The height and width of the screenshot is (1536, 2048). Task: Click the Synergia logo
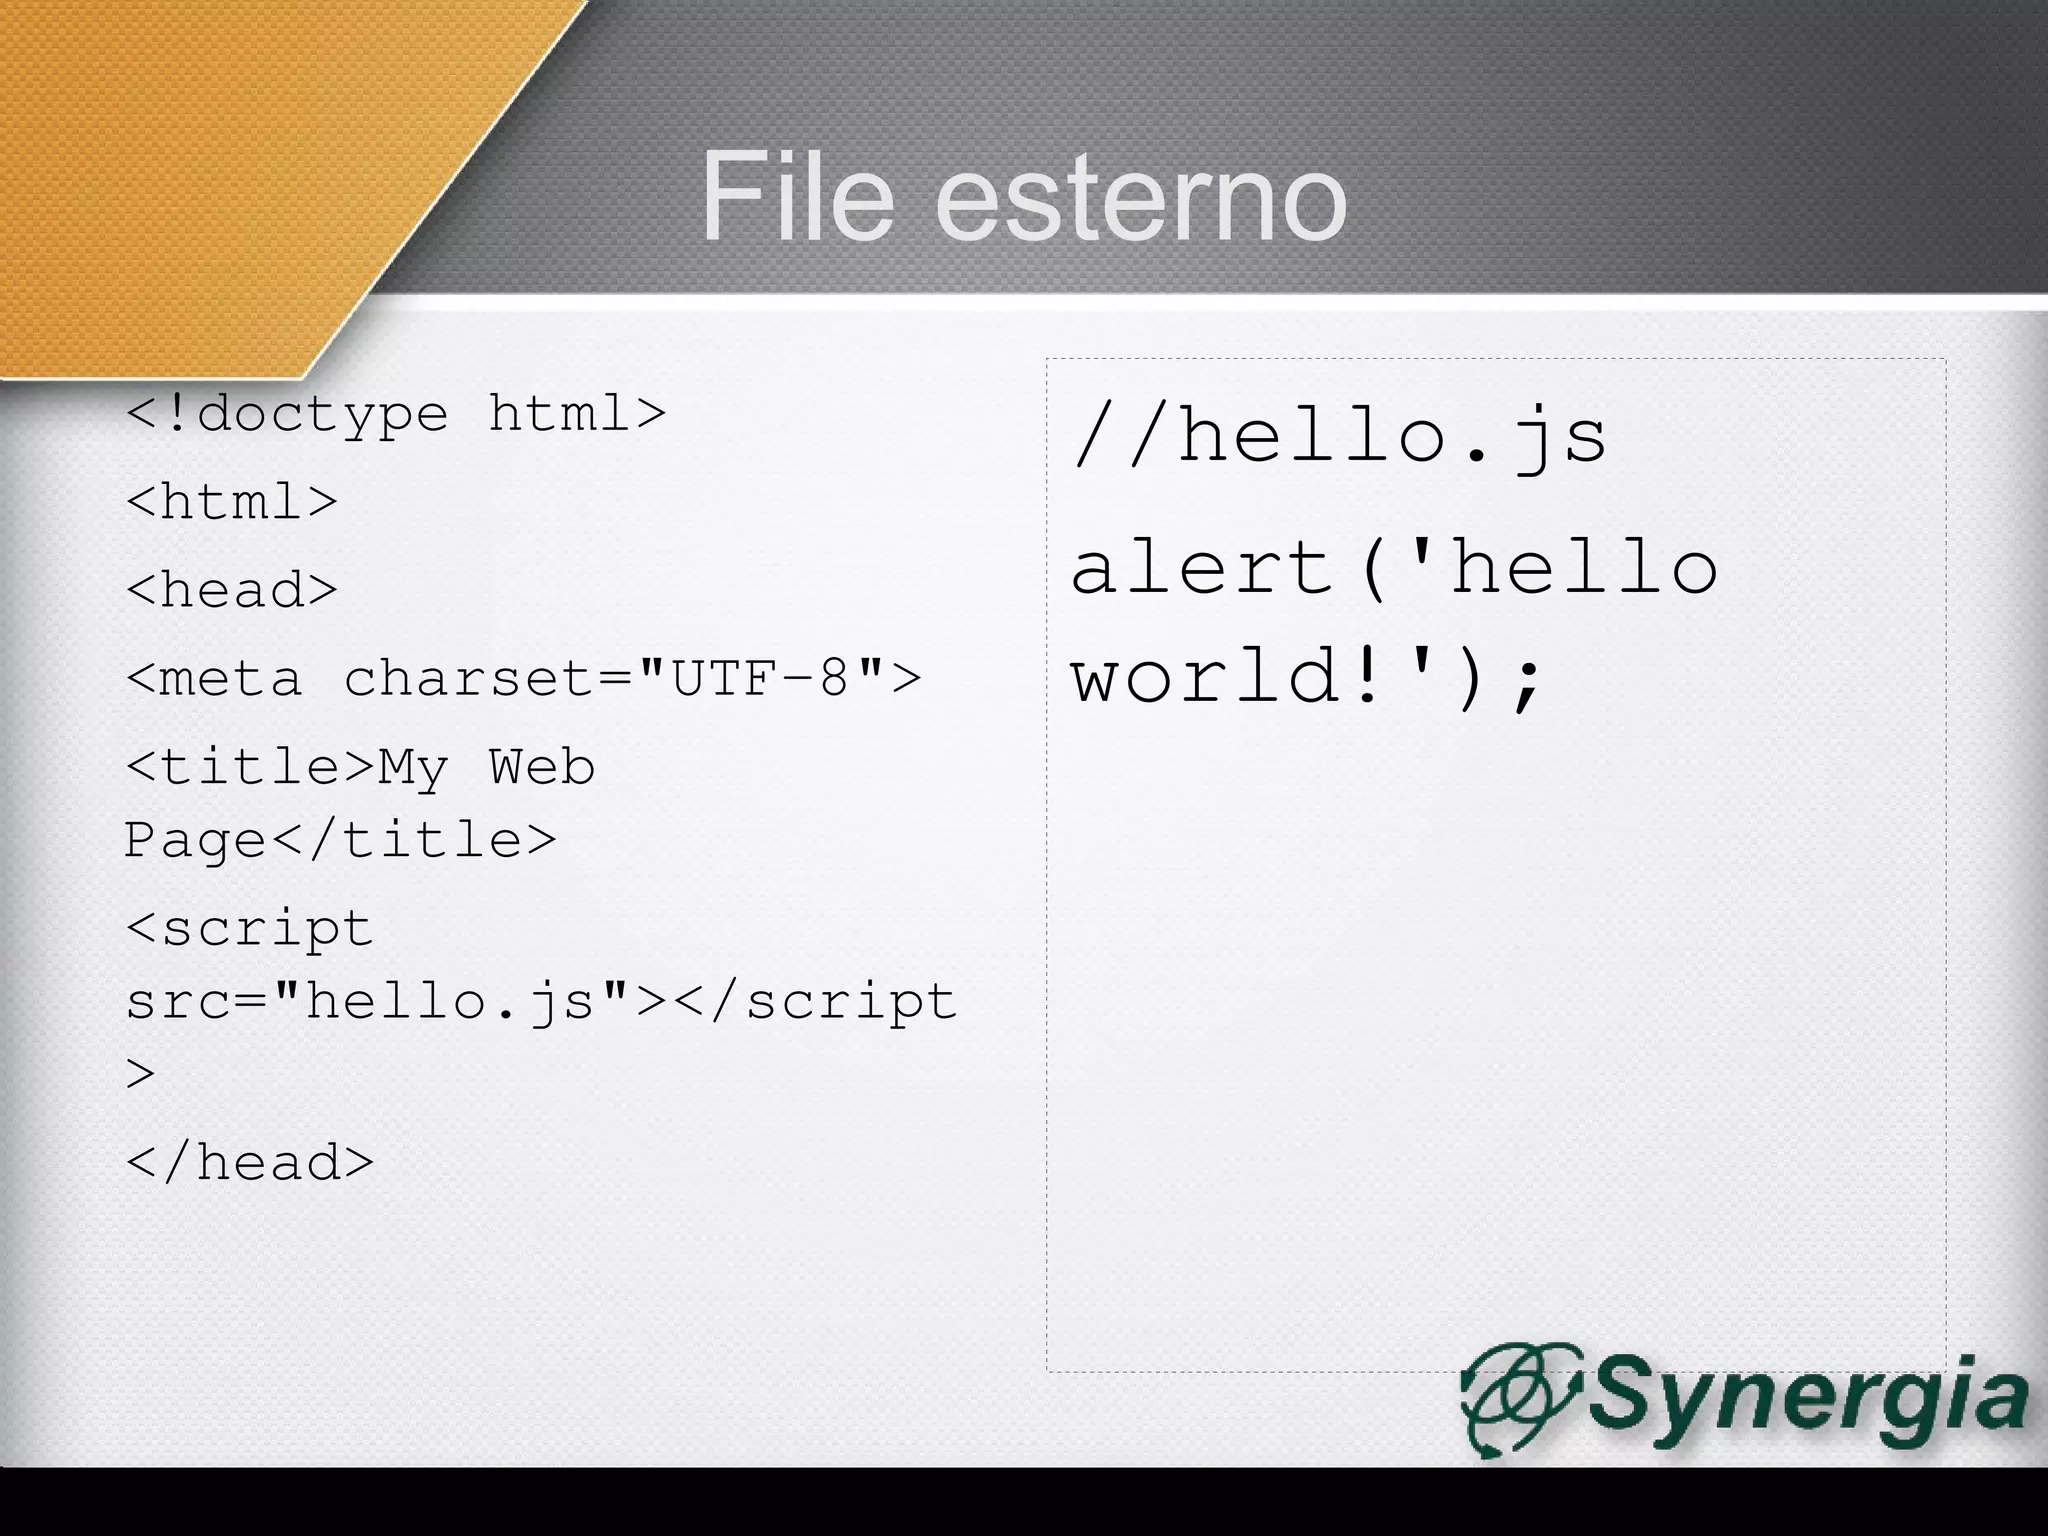pyautogui.click(x=1744, y=1399)
